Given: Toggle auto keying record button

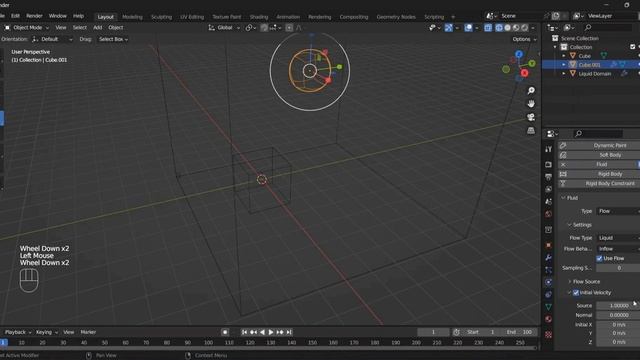Looking at the screenshot, I should [x=225, y=332].
